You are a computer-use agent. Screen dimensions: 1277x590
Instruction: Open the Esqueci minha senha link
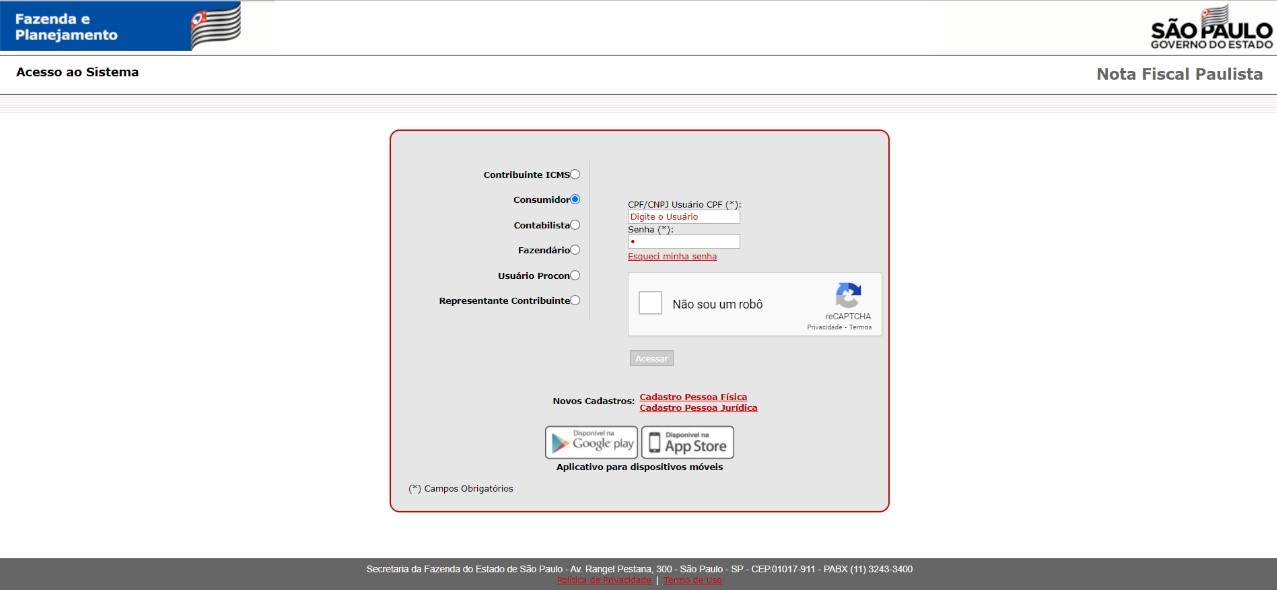[x=672, y=257]
